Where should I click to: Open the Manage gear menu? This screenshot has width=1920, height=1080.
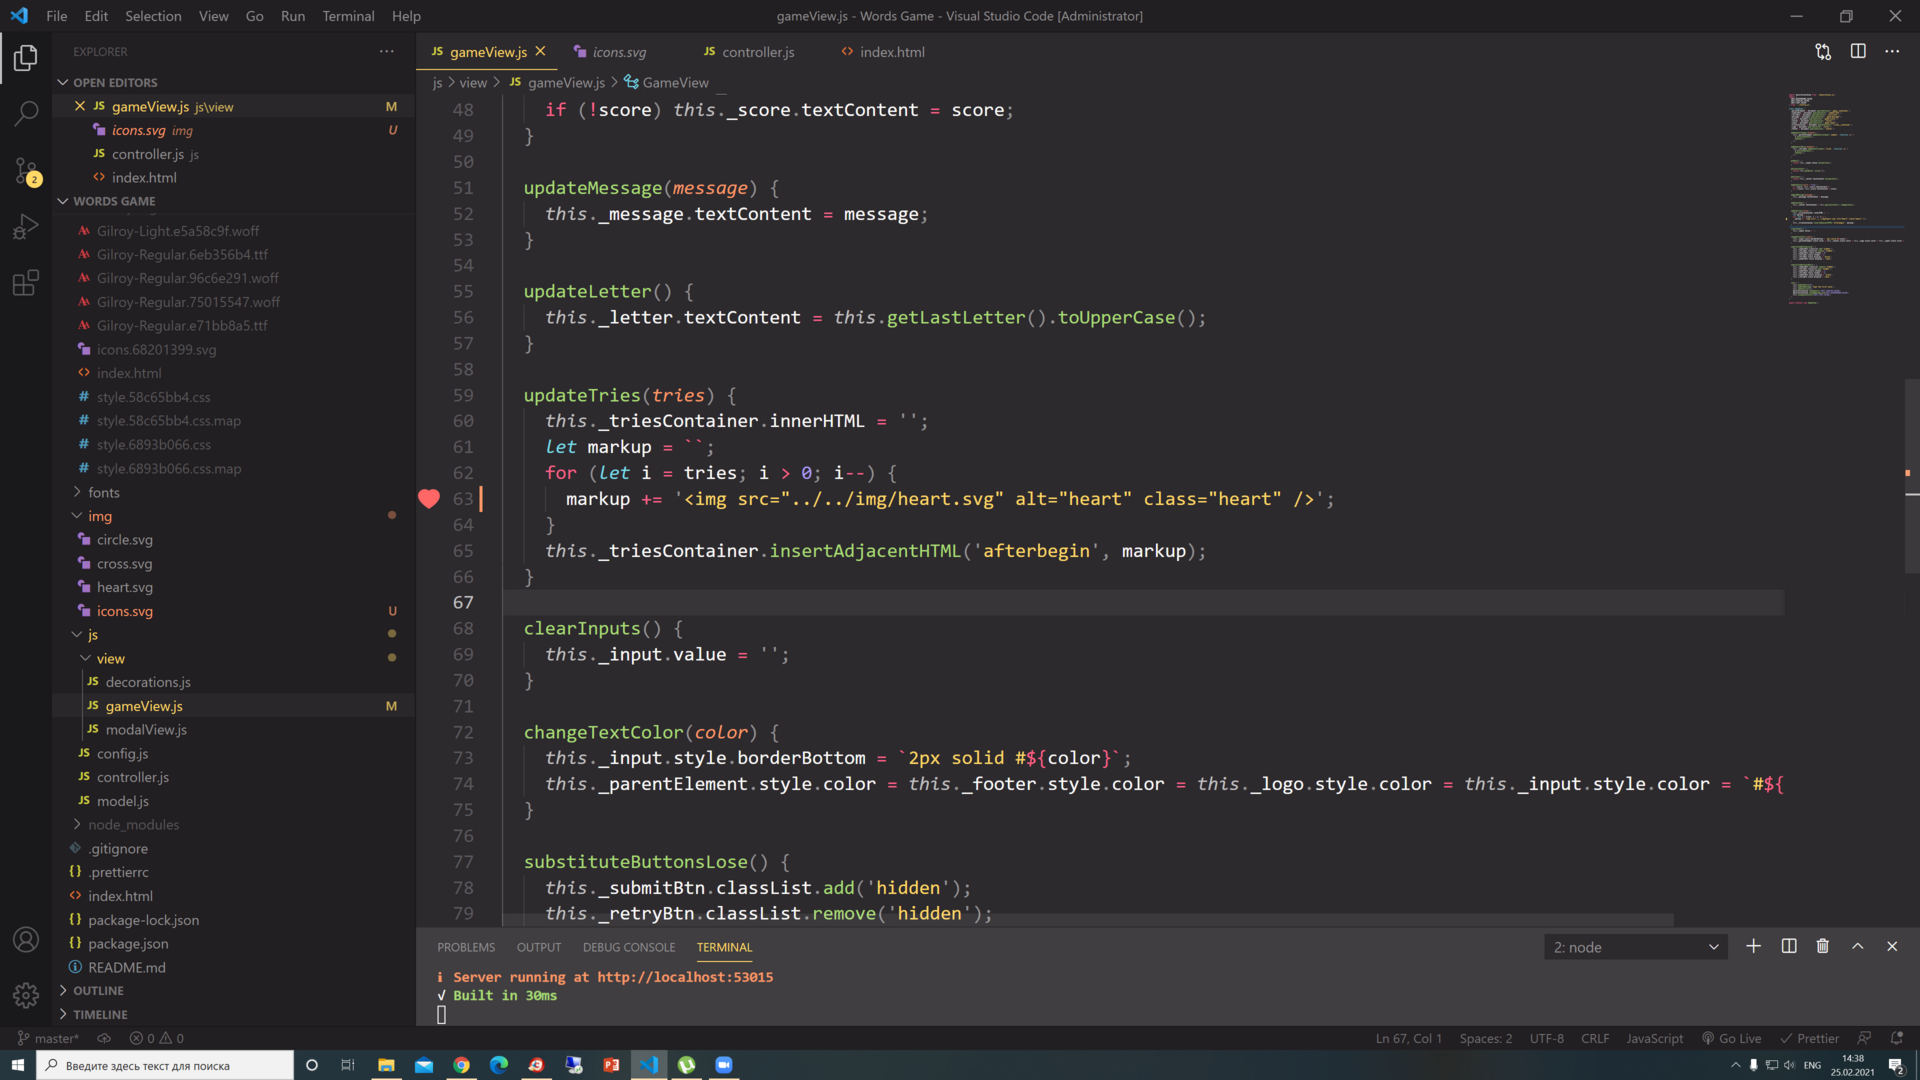pos(26,995)
